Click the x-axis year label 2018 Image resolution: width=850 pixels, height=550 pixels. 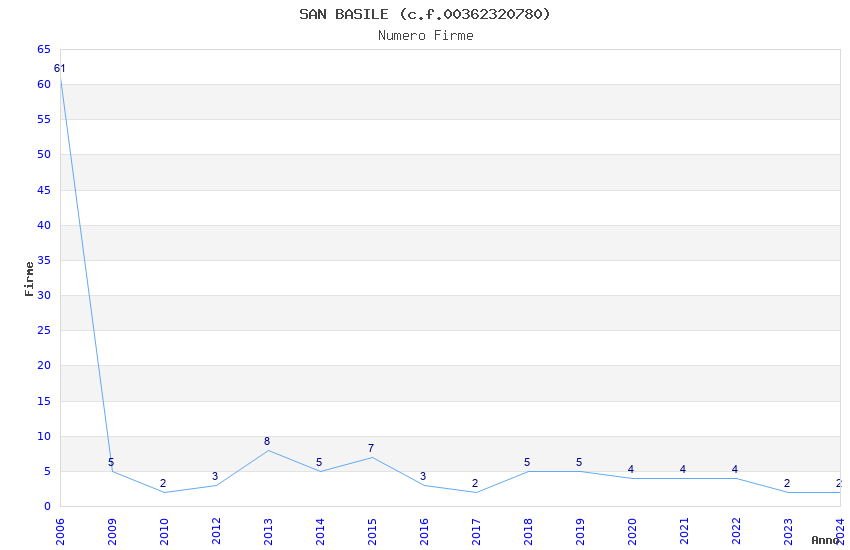point(529,532)
